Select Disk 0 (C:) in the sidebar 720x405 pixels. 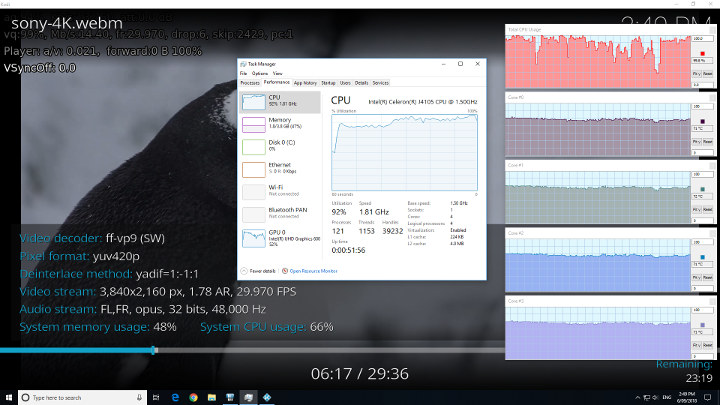click(280, 147)
